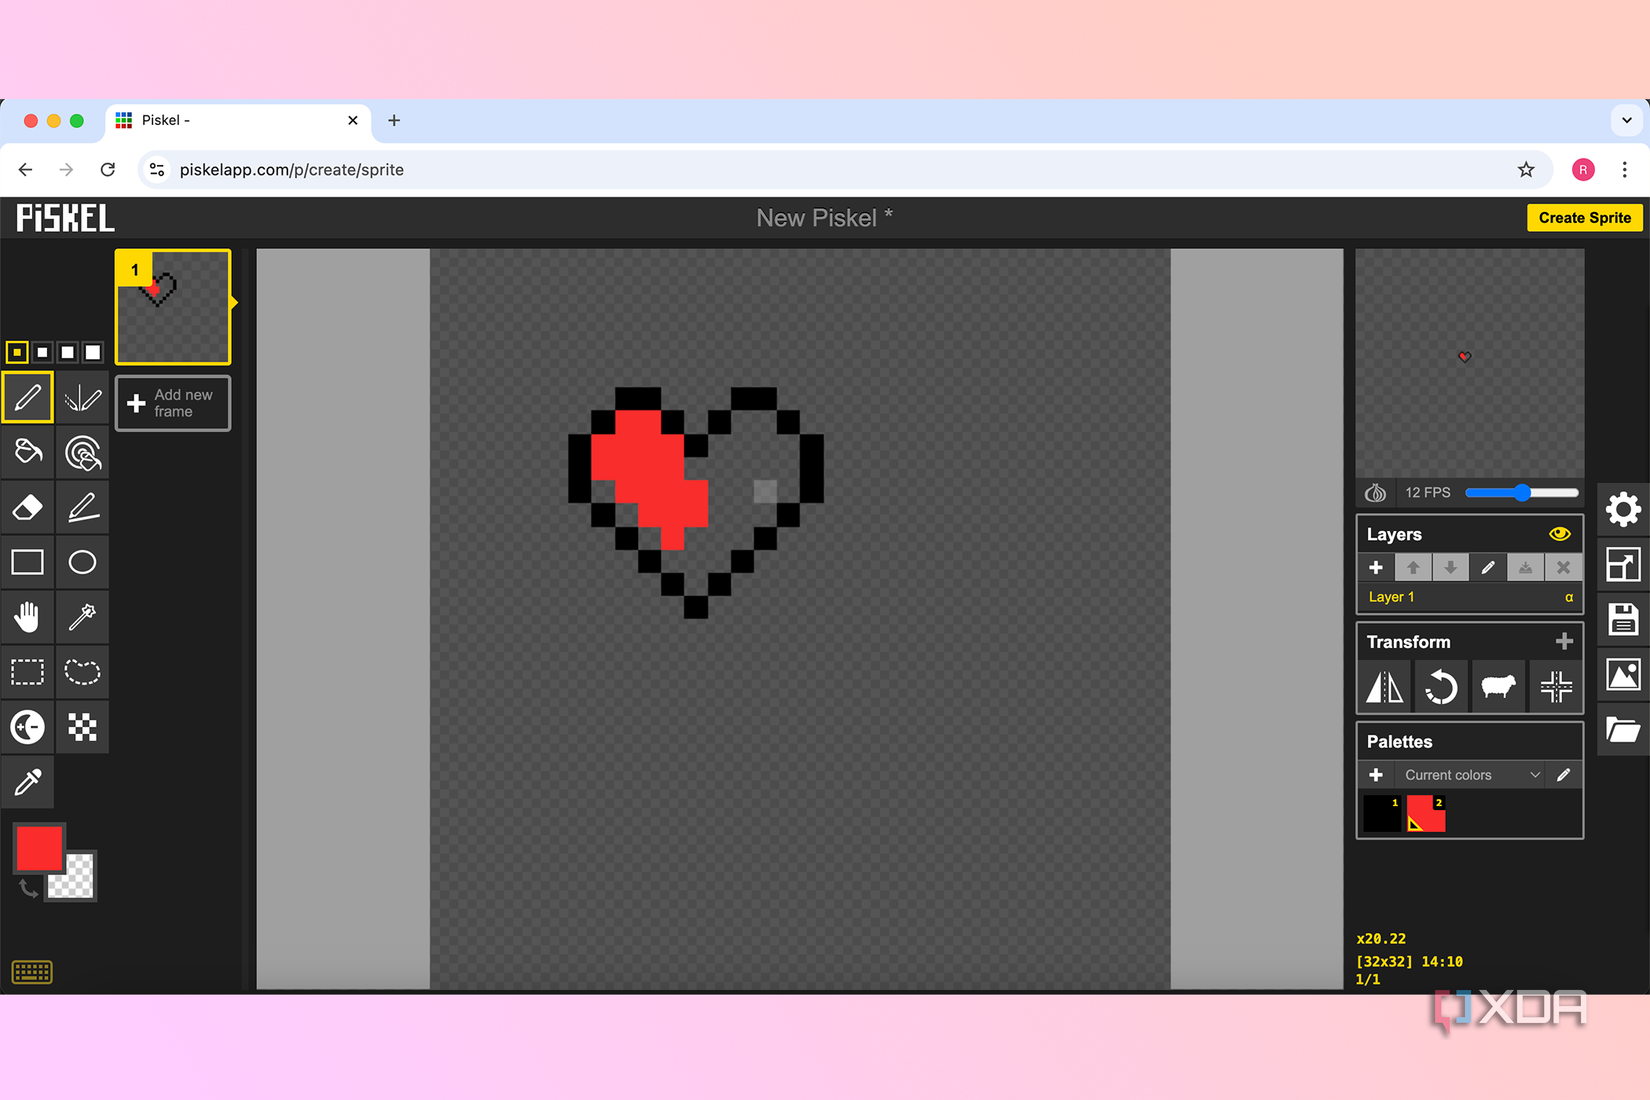Switch to the Piskel browser tab

tap(200, 120)
